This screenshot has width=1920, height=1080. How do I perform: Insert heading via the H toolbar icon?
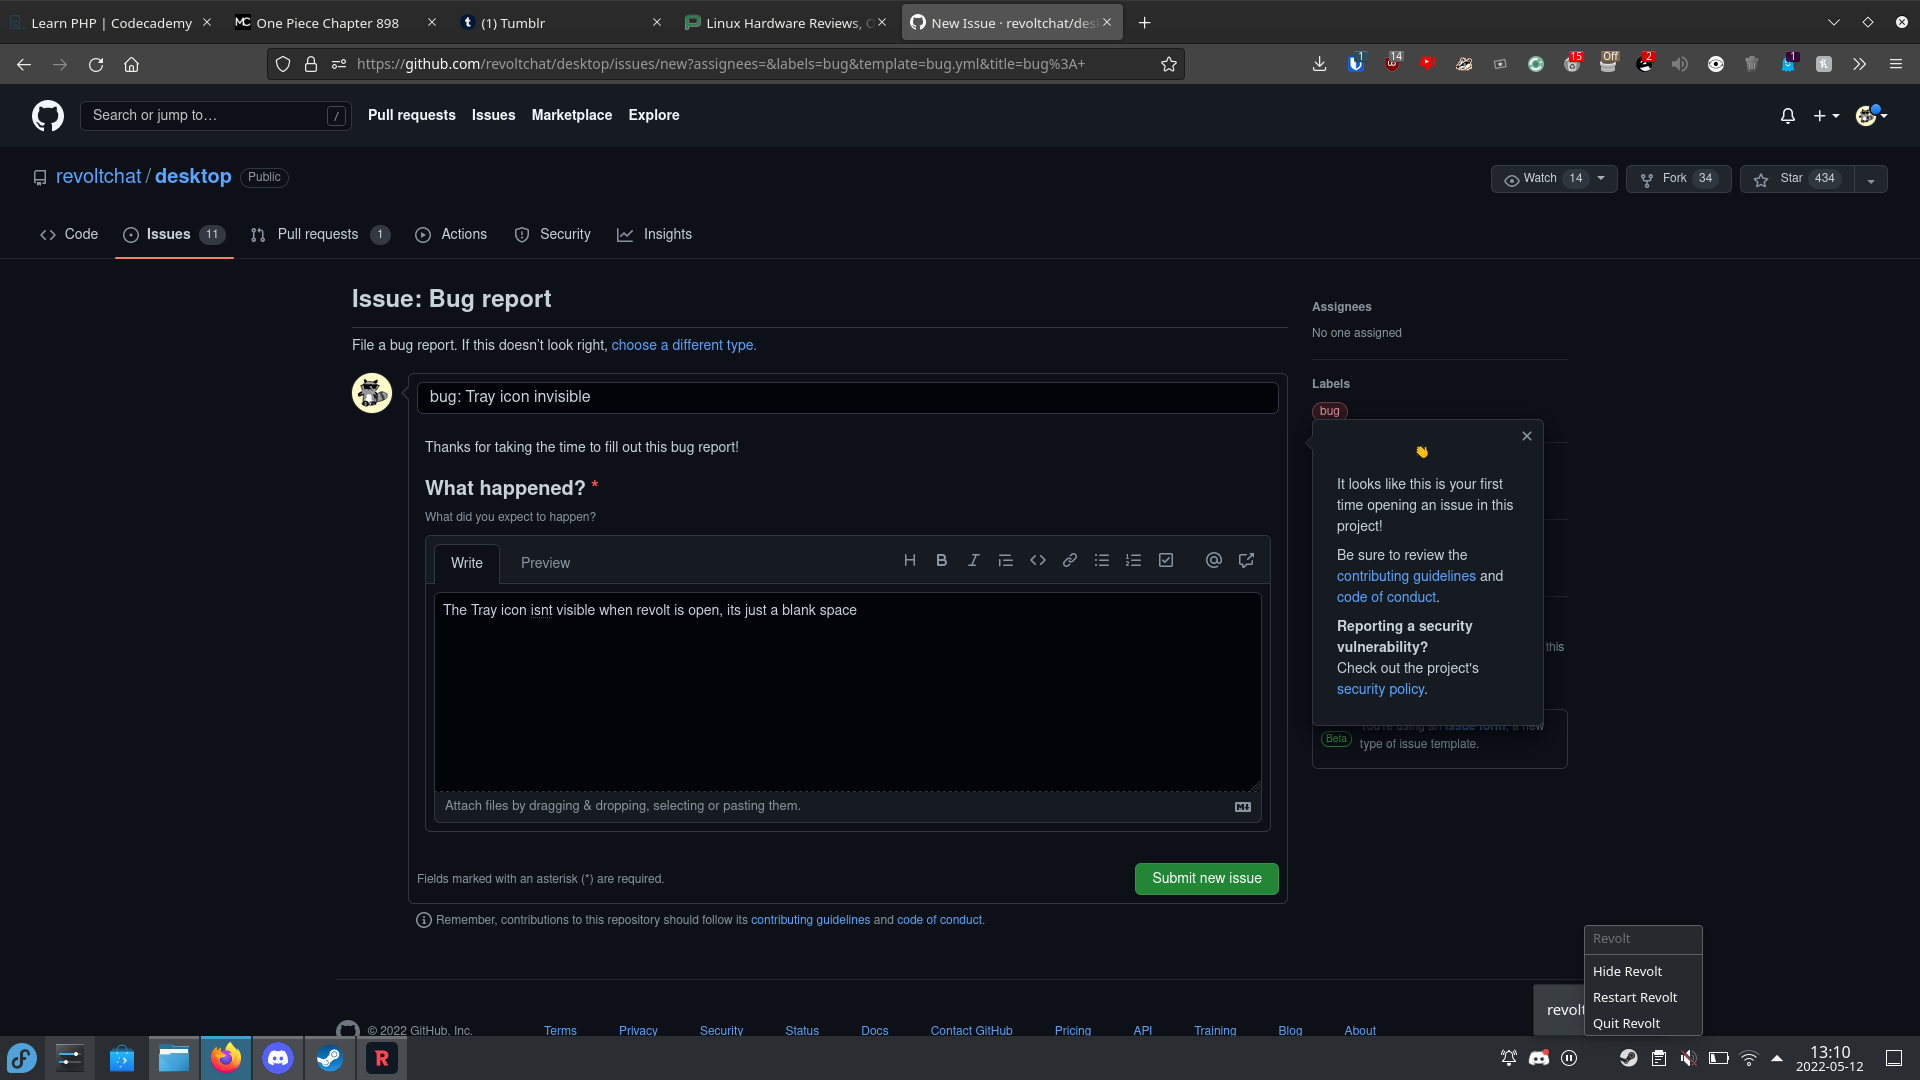pos(909,561)
